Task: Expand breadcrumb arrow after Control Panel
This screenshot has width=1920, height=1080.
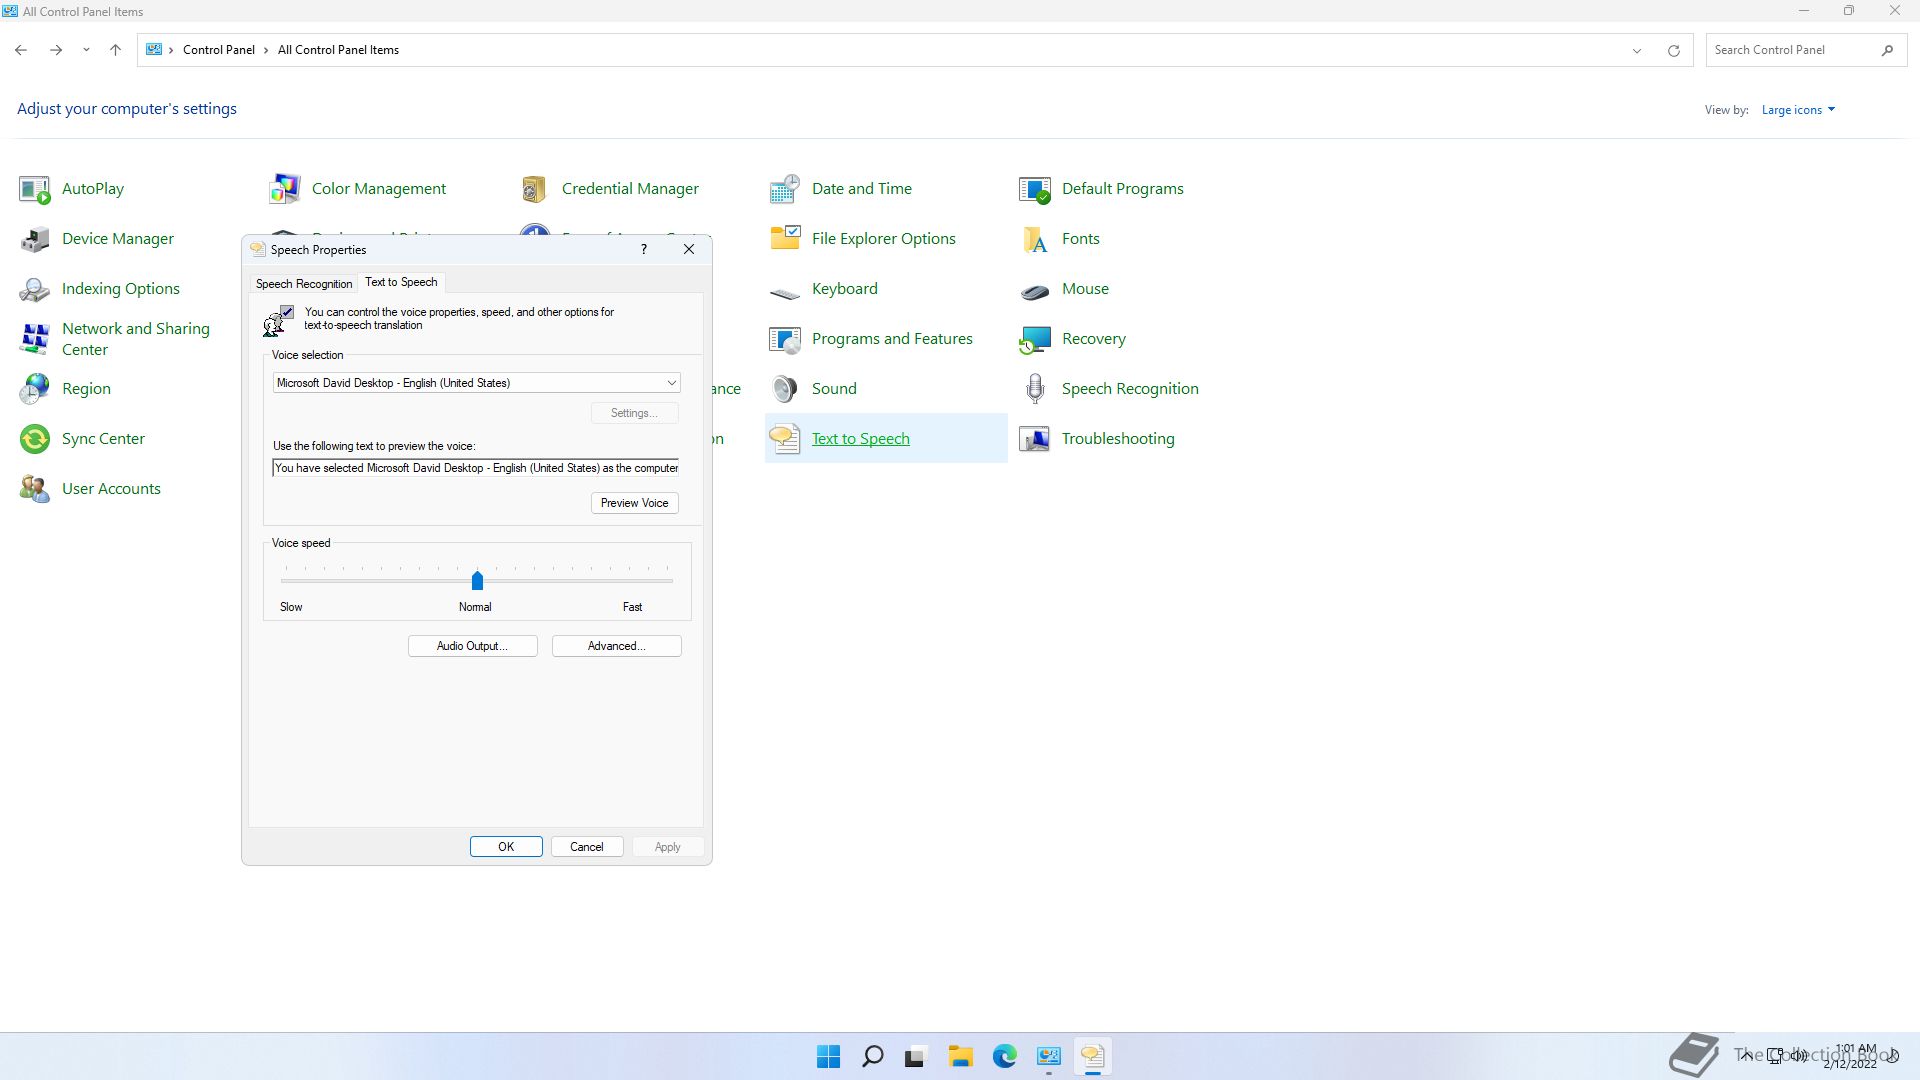Action: [267, 50]
